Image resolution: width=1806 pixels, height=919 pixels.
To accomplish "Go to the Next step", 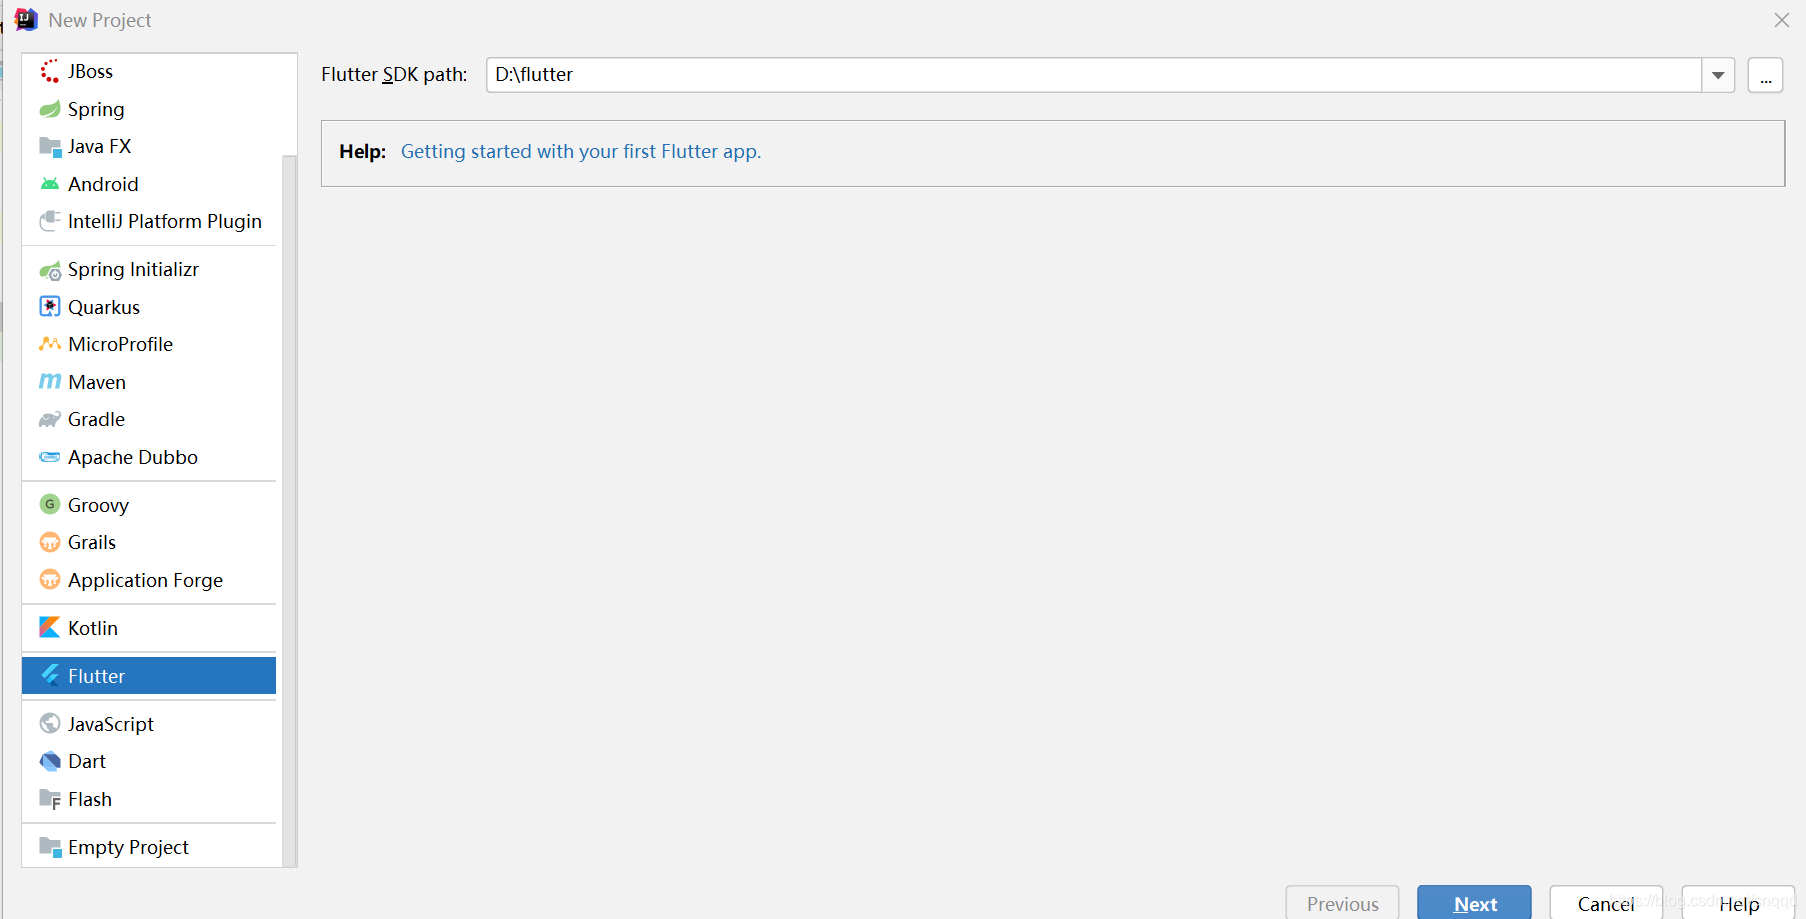I will click(1474, 903).
